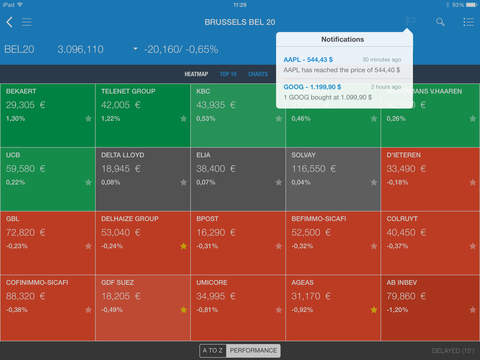Click the BEL20 index value 3.096,110
480x360 pixels.
click(80, 49)
